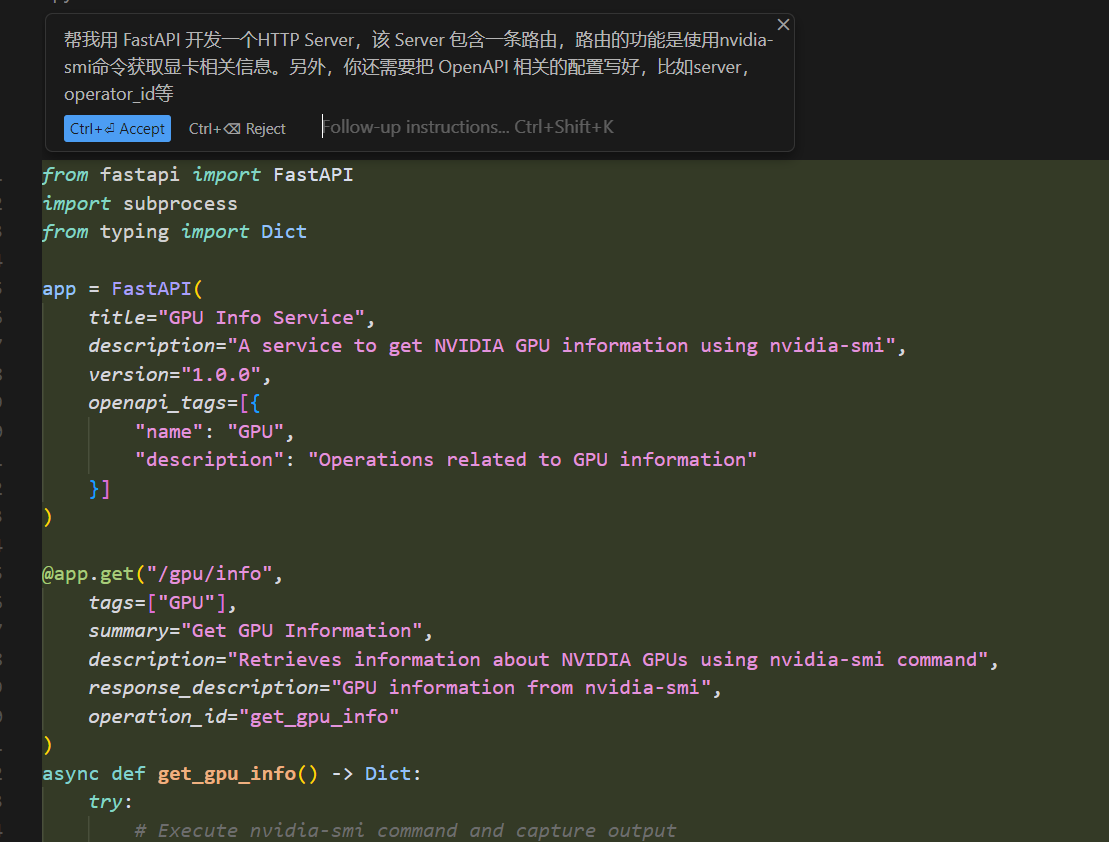1109x842 pixels.
Task: Click the "/gpu/info" route path string
Action: click(x=209, y=574)
